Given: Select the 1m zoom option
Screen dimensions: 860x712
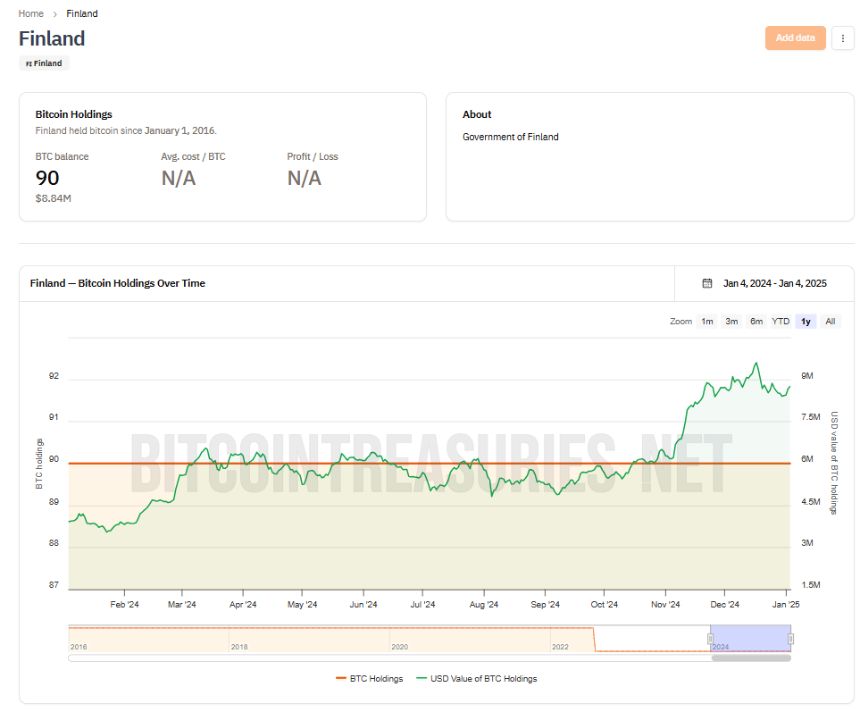Looking at the screenshot, I should pyautogui.click(x=707, y=321).
